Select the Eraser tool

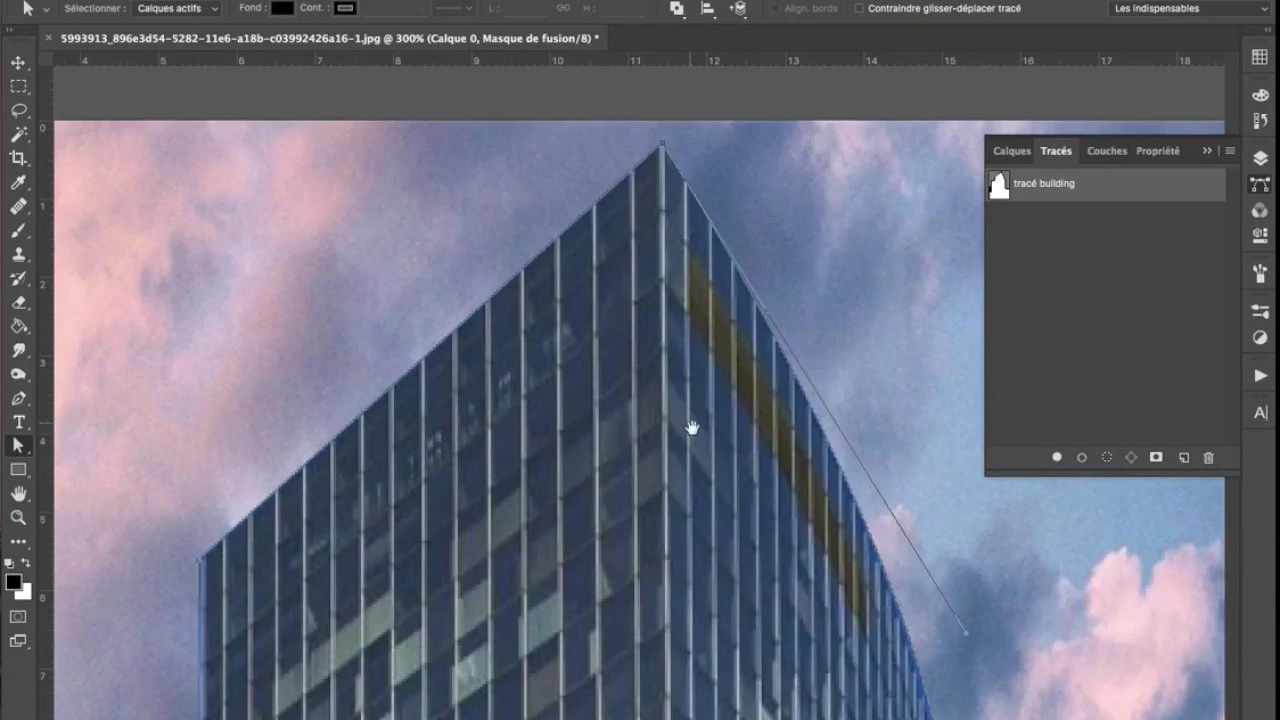[18, 302]
